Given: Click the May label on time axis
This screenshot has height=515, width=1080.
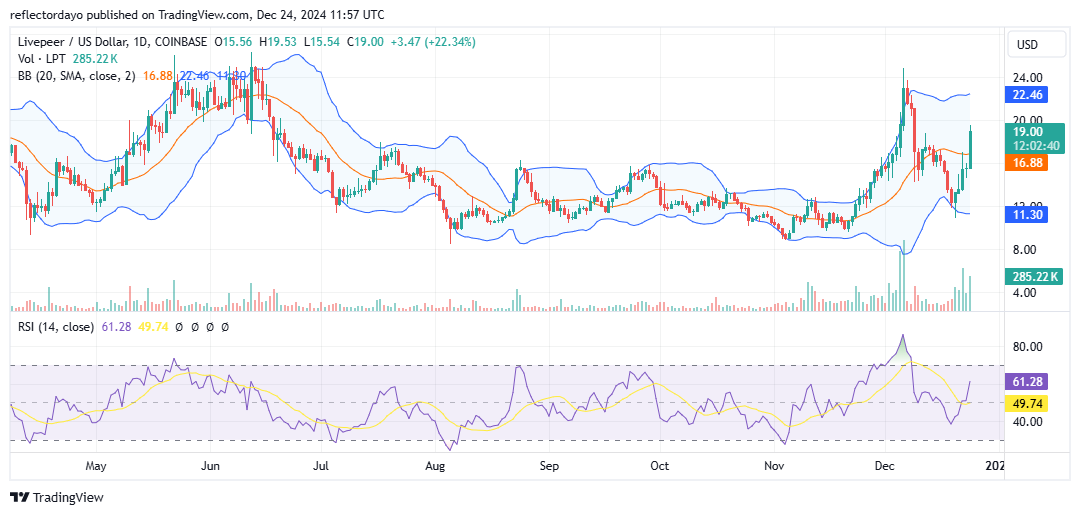Looking at the screenshot, I should (x=96, y=466).
